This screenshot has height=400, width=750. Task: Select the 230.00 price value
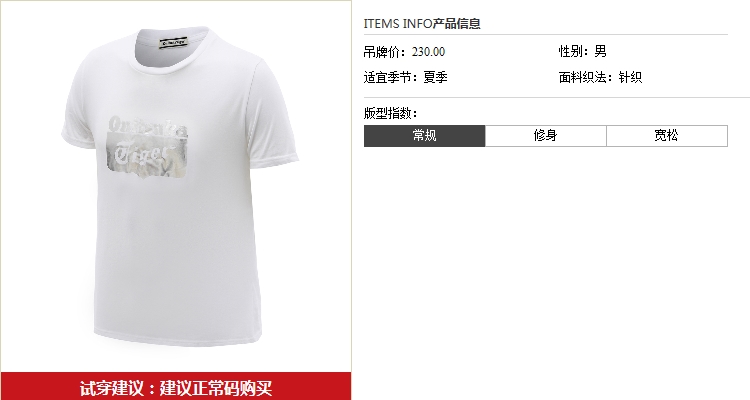tap(428, 52)
